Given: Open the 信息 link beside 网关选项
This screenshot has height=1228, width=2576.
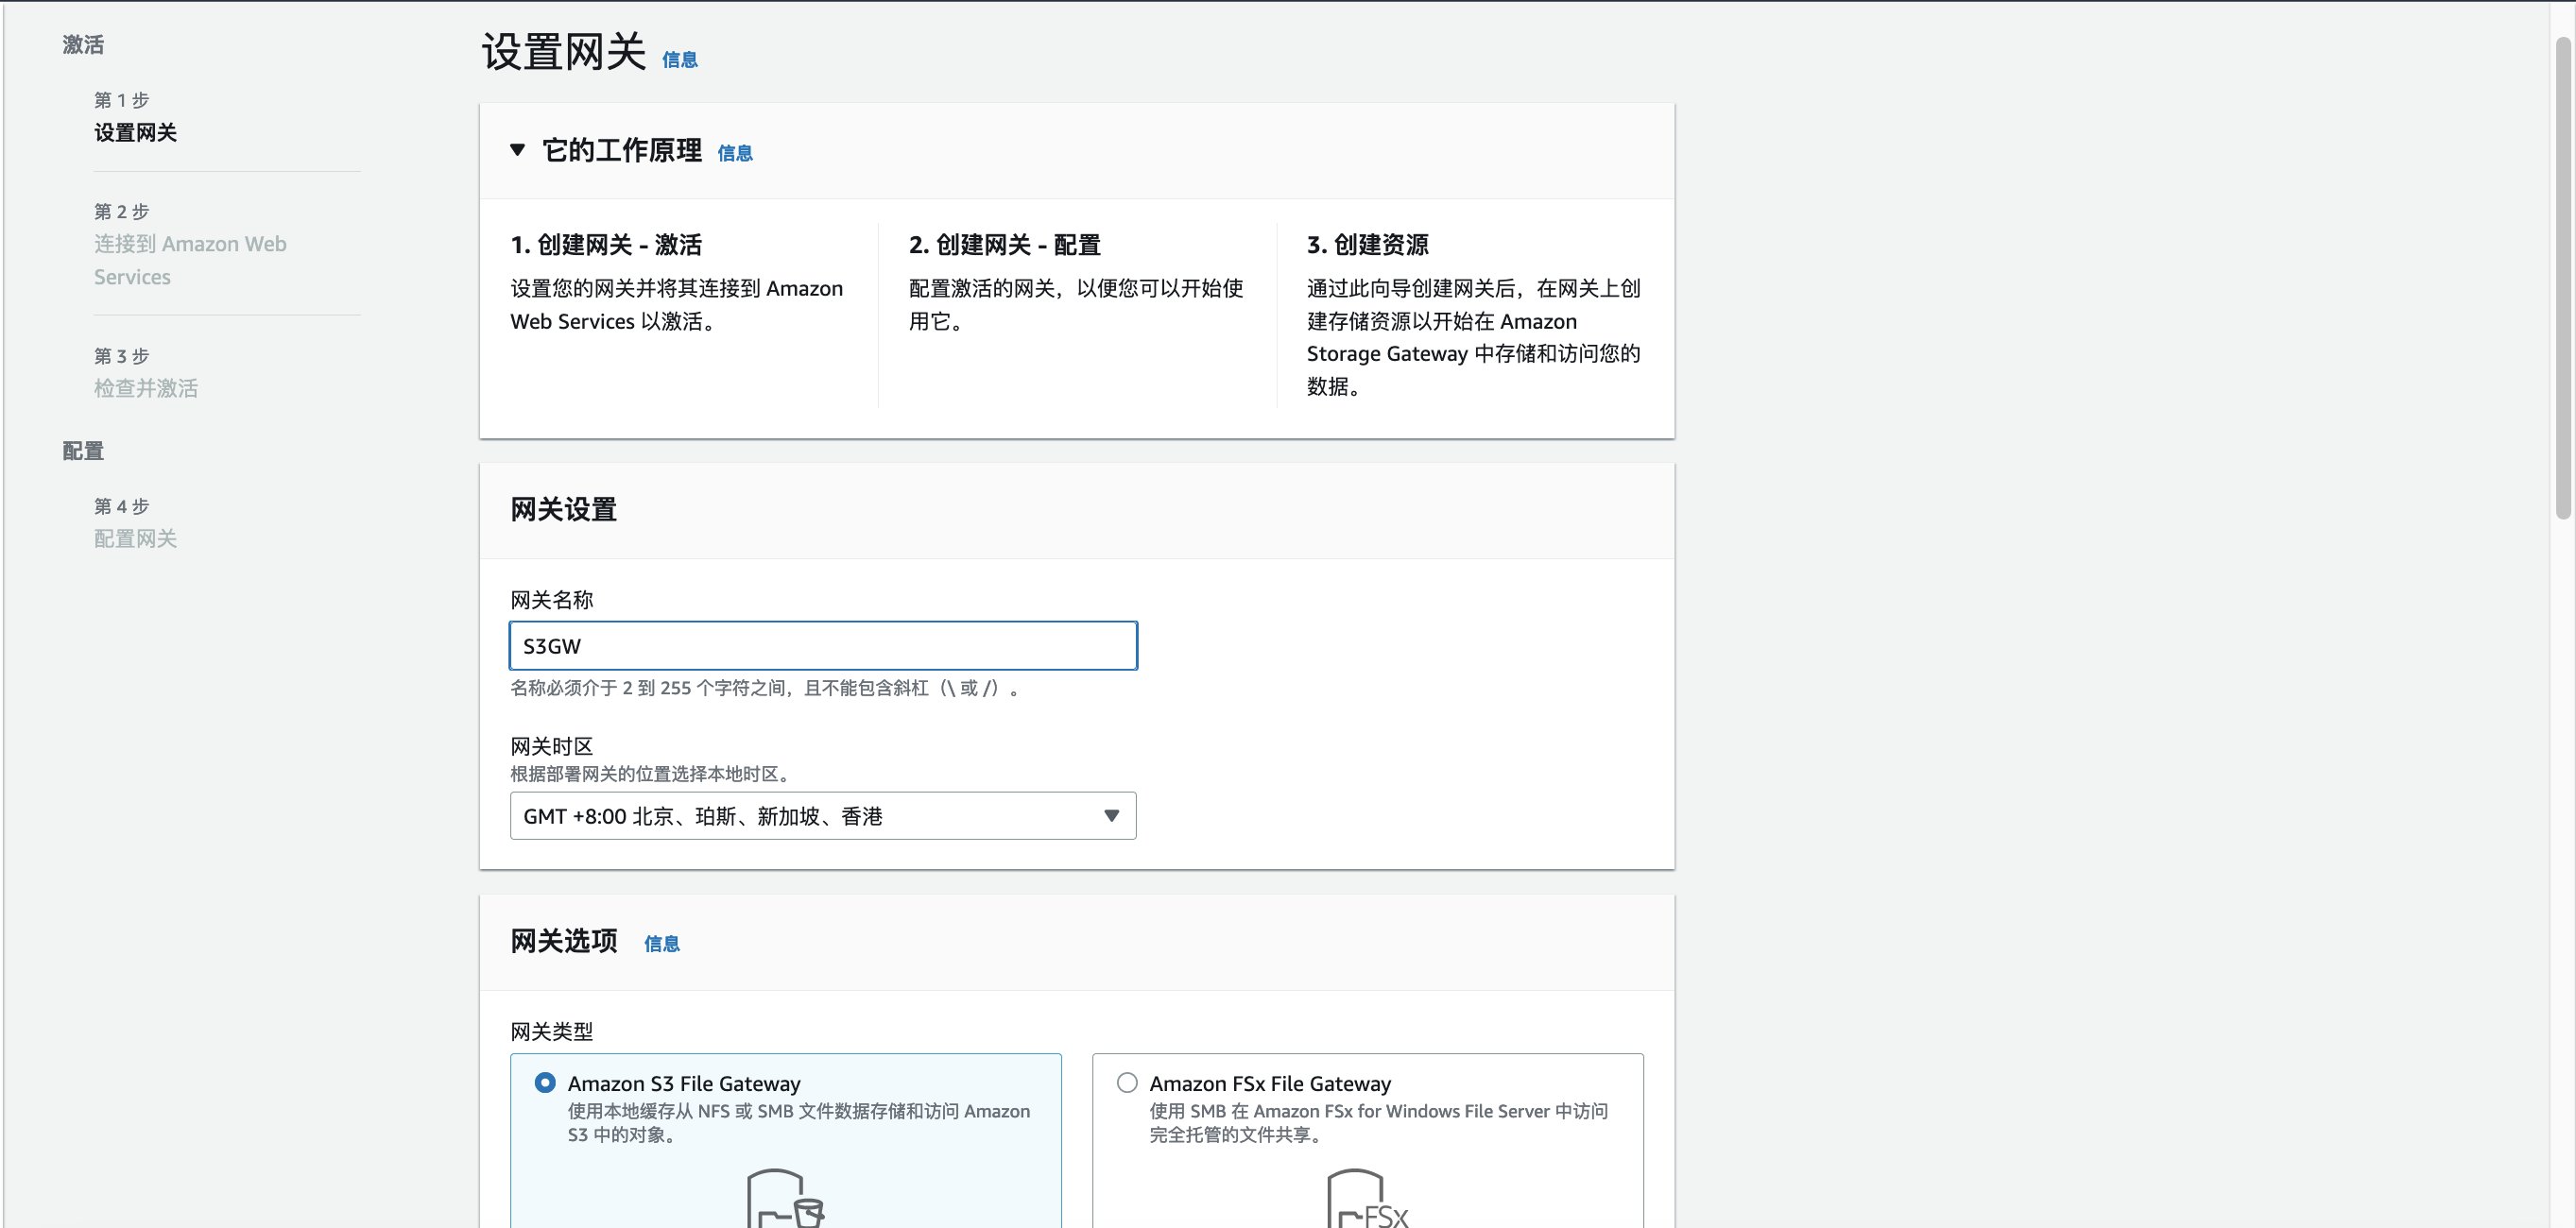Looking at the screenshot, I should point(662,943).
